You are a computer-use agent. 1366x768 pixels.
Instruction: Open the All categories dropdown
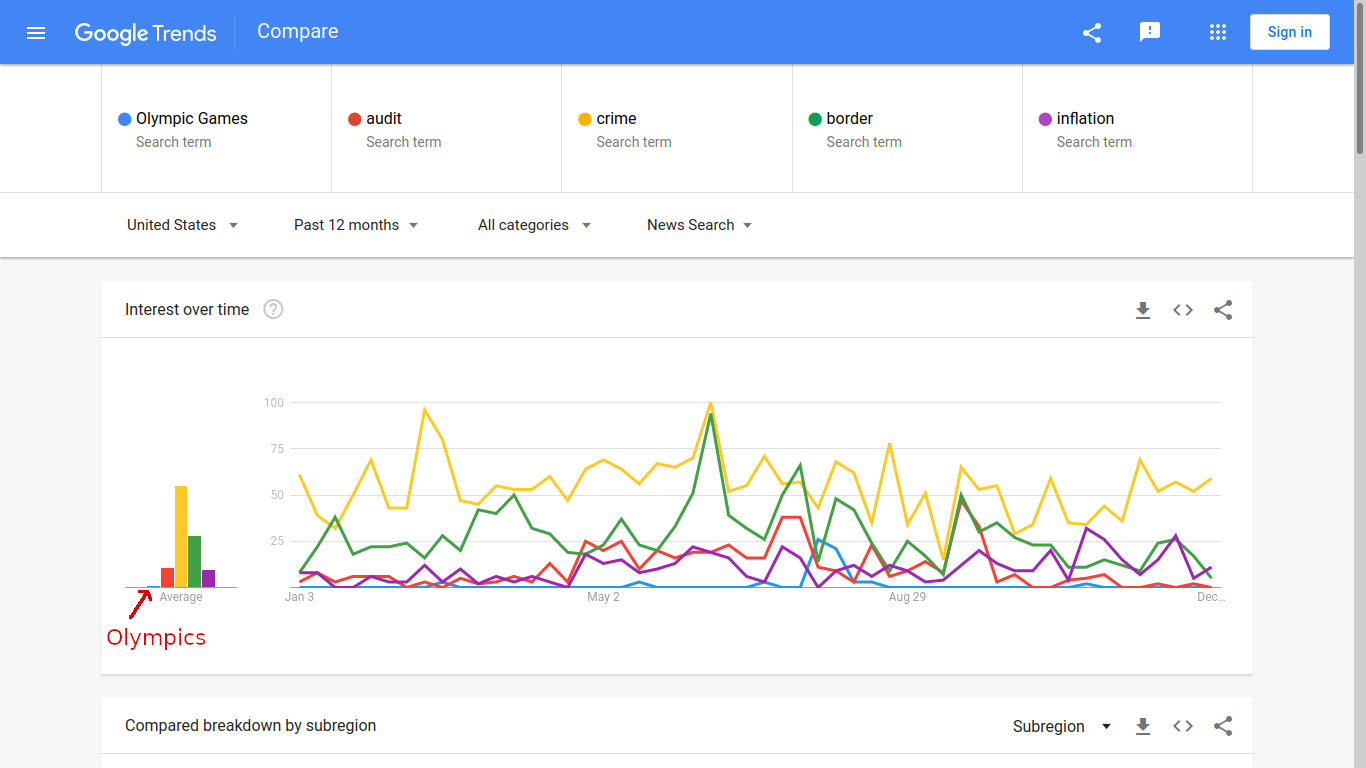(x=534, y=225)
